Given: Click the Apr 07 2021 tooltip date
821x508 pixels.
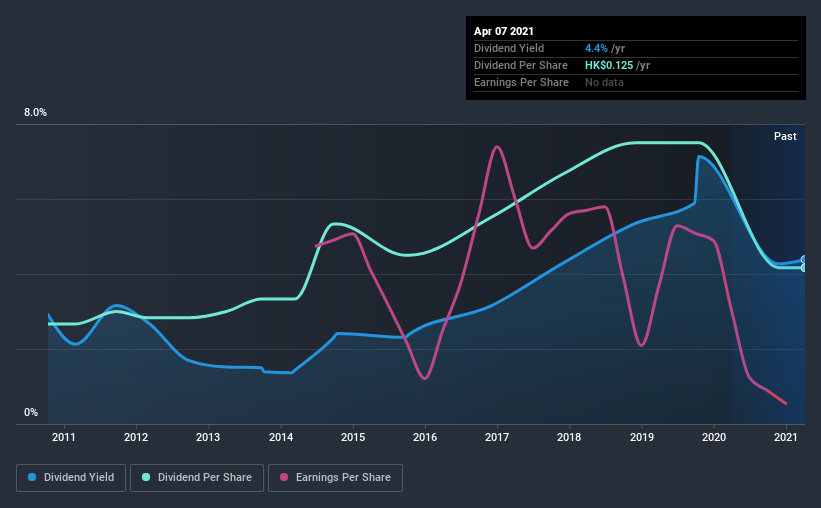Looking at the screenshot, I should coord(504,31).
